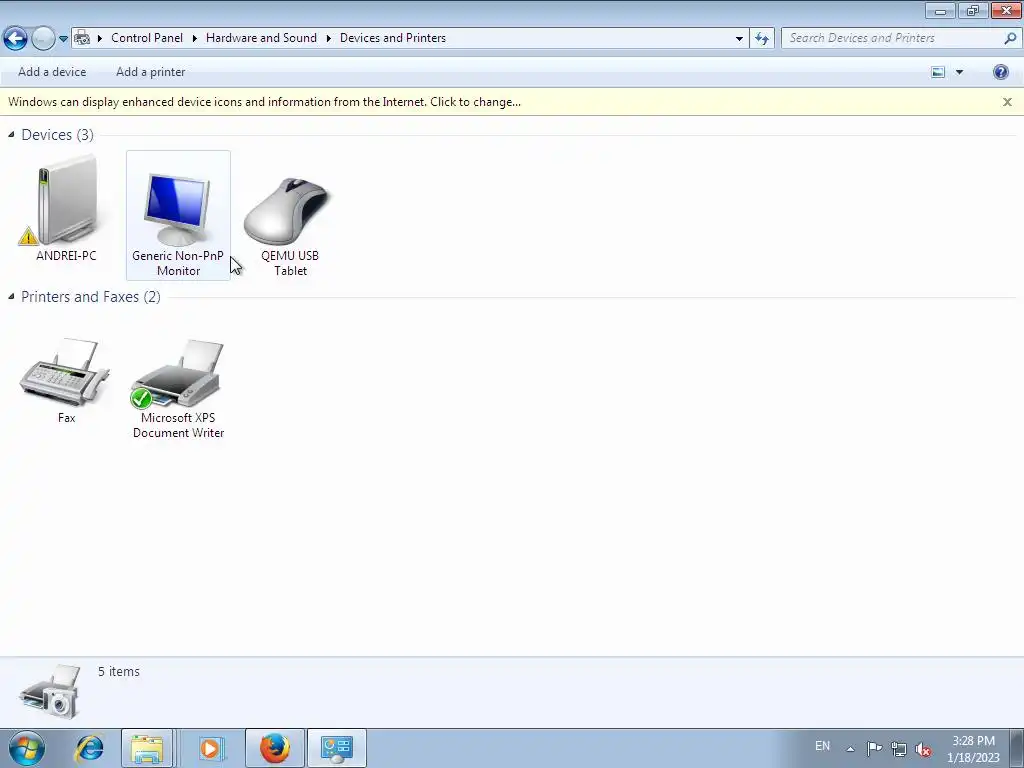The width and height of the screenshot is (1024, 768).
Task: Click the network tray icon
Action: pos(899,748)
